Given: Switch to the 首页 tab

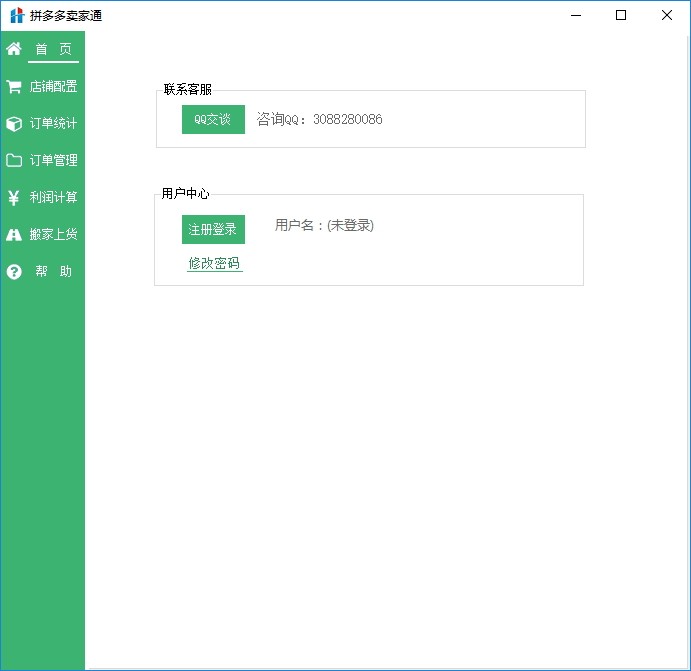Looking at the screenshot, I should click(53, 49).
